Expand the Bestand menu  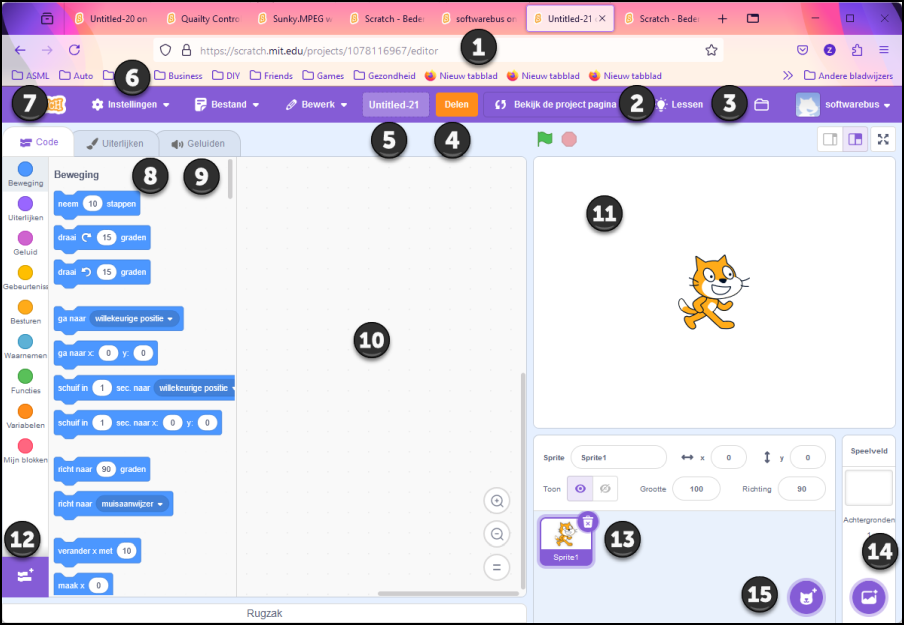(x=227, y=104)
